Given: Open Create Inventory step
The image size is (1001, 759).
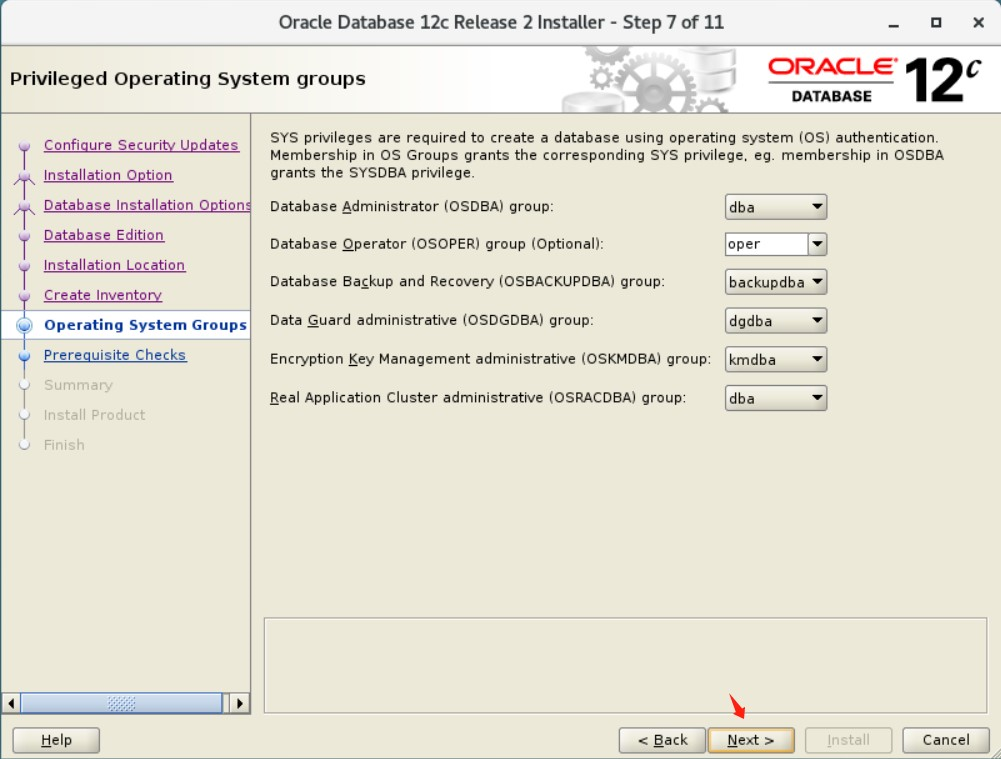Looking at the screenshot, I should 103,295.
